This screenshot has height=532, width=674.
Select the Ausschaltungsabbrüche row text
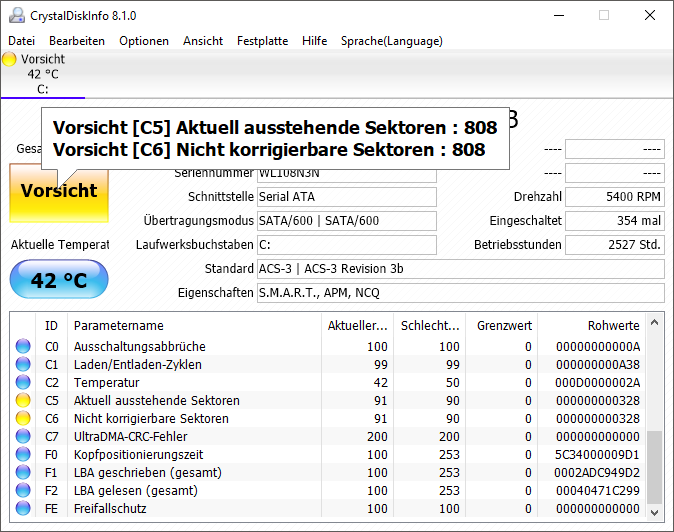coord(140,346)
